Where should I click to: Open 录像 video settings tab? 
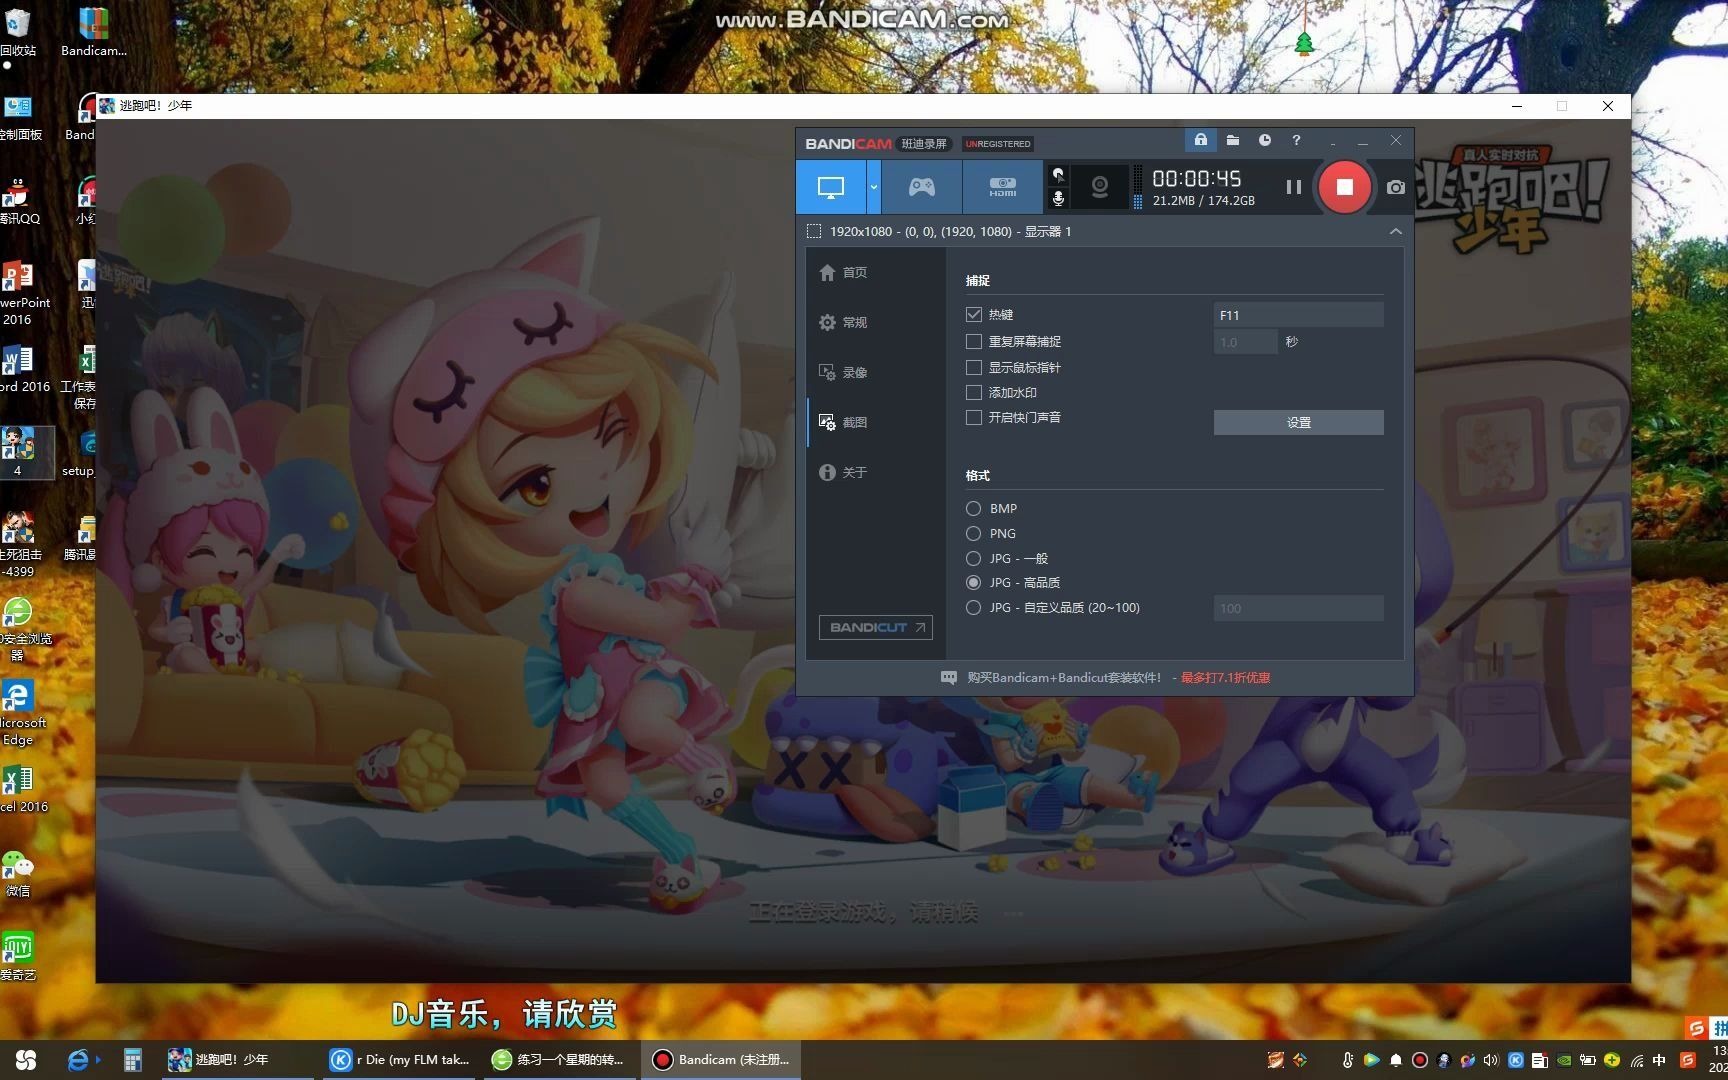point(843,372)
